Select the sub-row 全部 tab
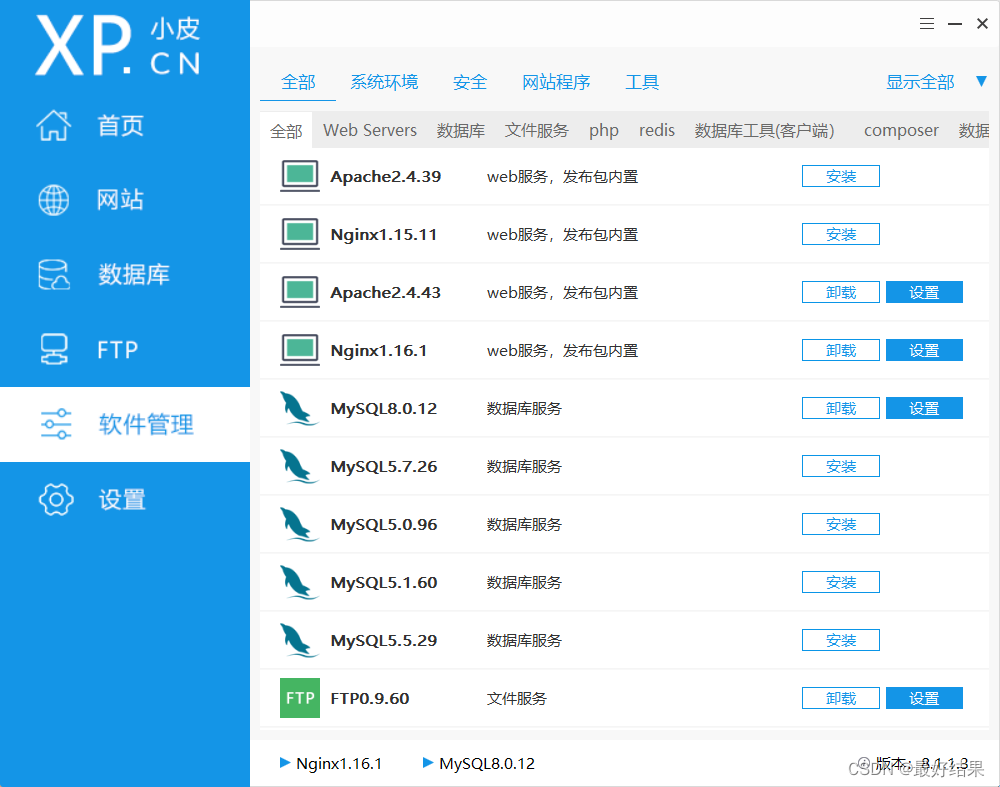 (286, 131)
